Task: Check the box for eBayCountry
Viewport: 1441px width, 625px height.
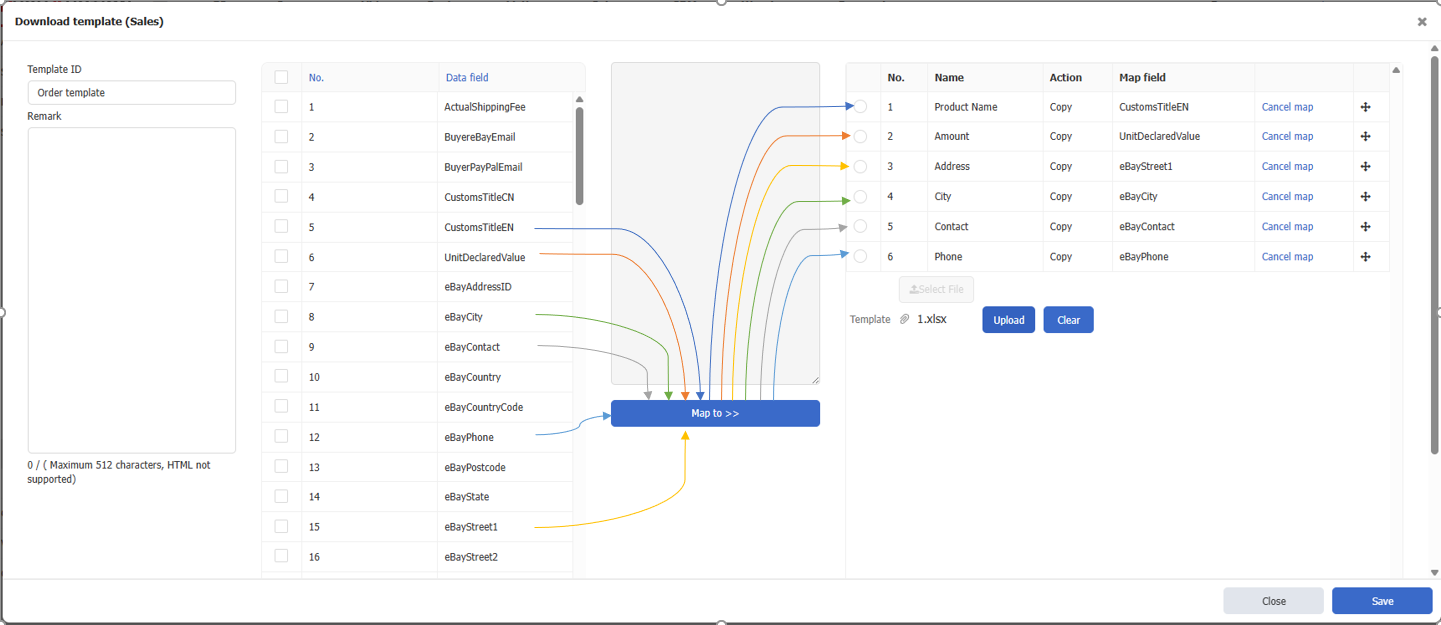Action: point(281,376)
